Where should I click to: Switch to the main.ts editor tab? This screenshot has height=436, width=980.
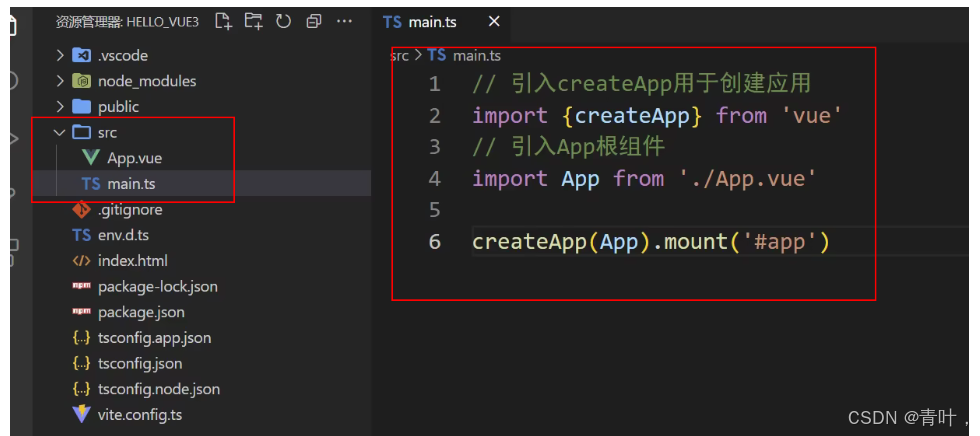tap(432, 22)
